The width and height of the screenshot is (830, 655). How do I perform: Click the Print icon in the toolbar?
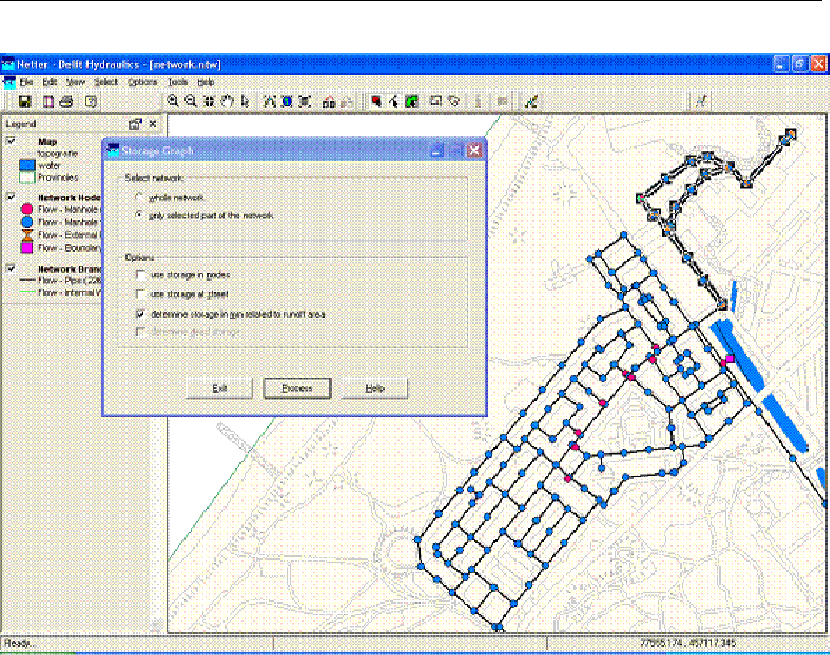(67, 101)
